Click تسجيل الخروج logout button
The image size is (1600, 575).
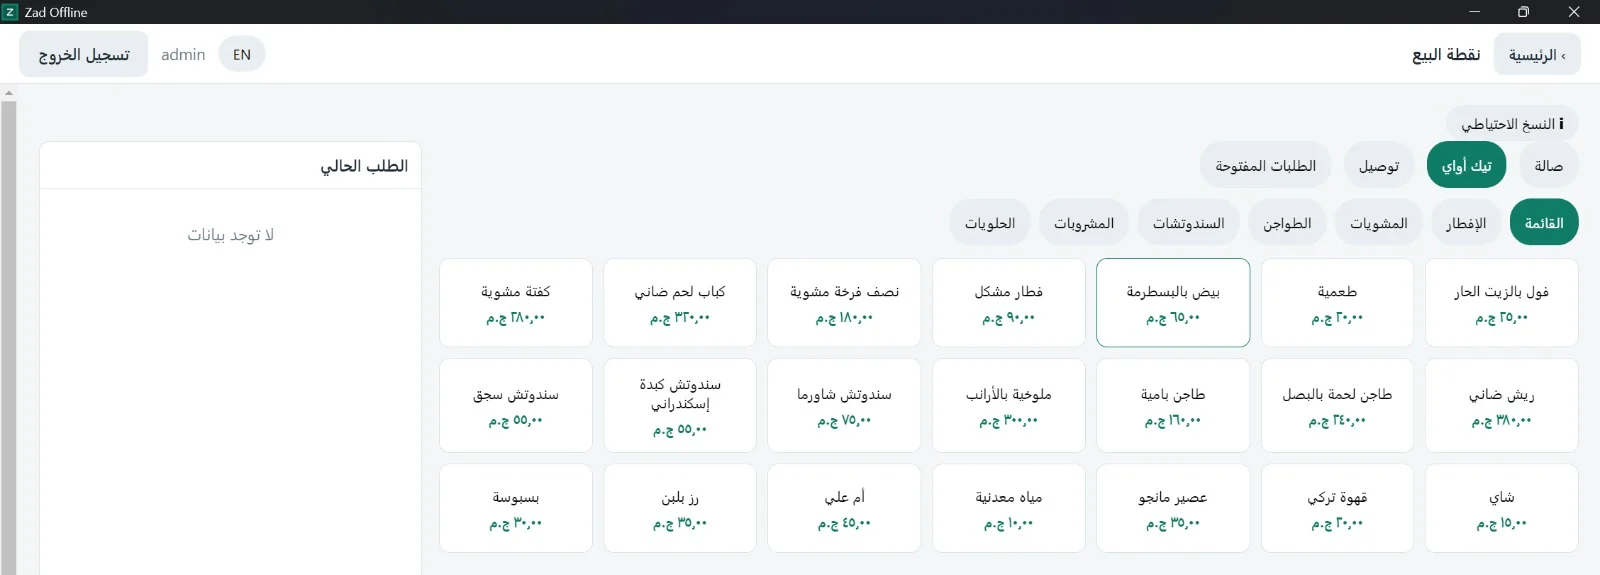[x=84, y=54]
